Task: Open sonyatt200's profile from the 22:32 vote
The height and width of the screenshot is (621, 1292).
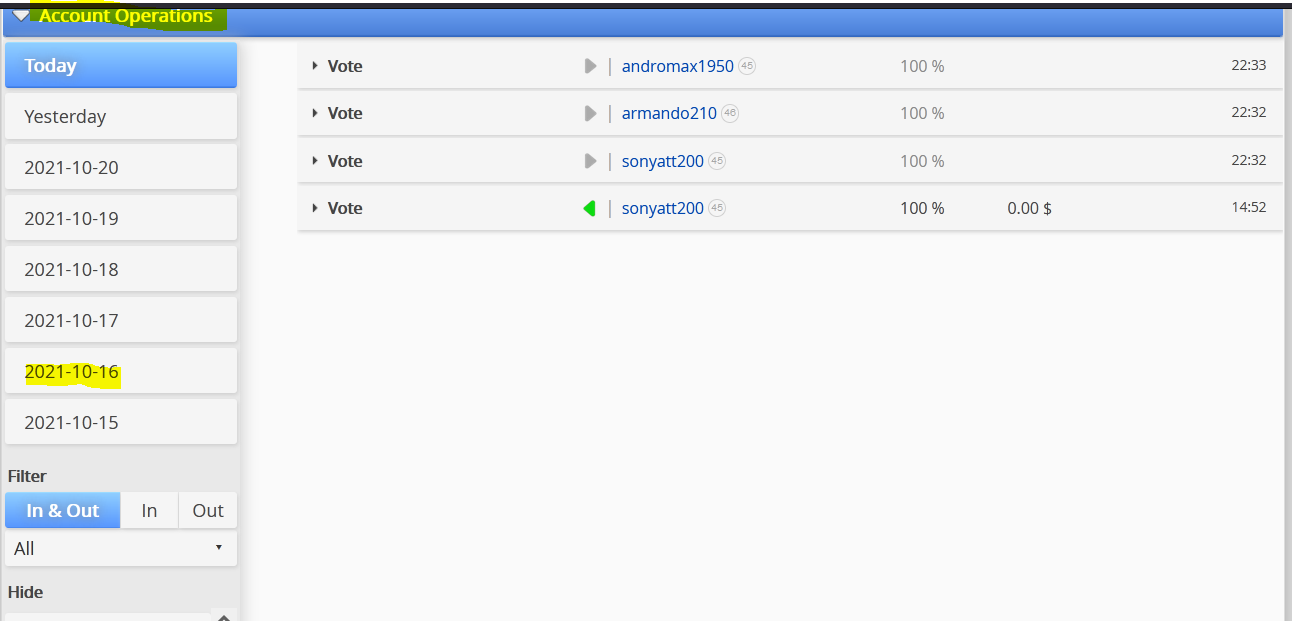Action: tap(663, 161)
